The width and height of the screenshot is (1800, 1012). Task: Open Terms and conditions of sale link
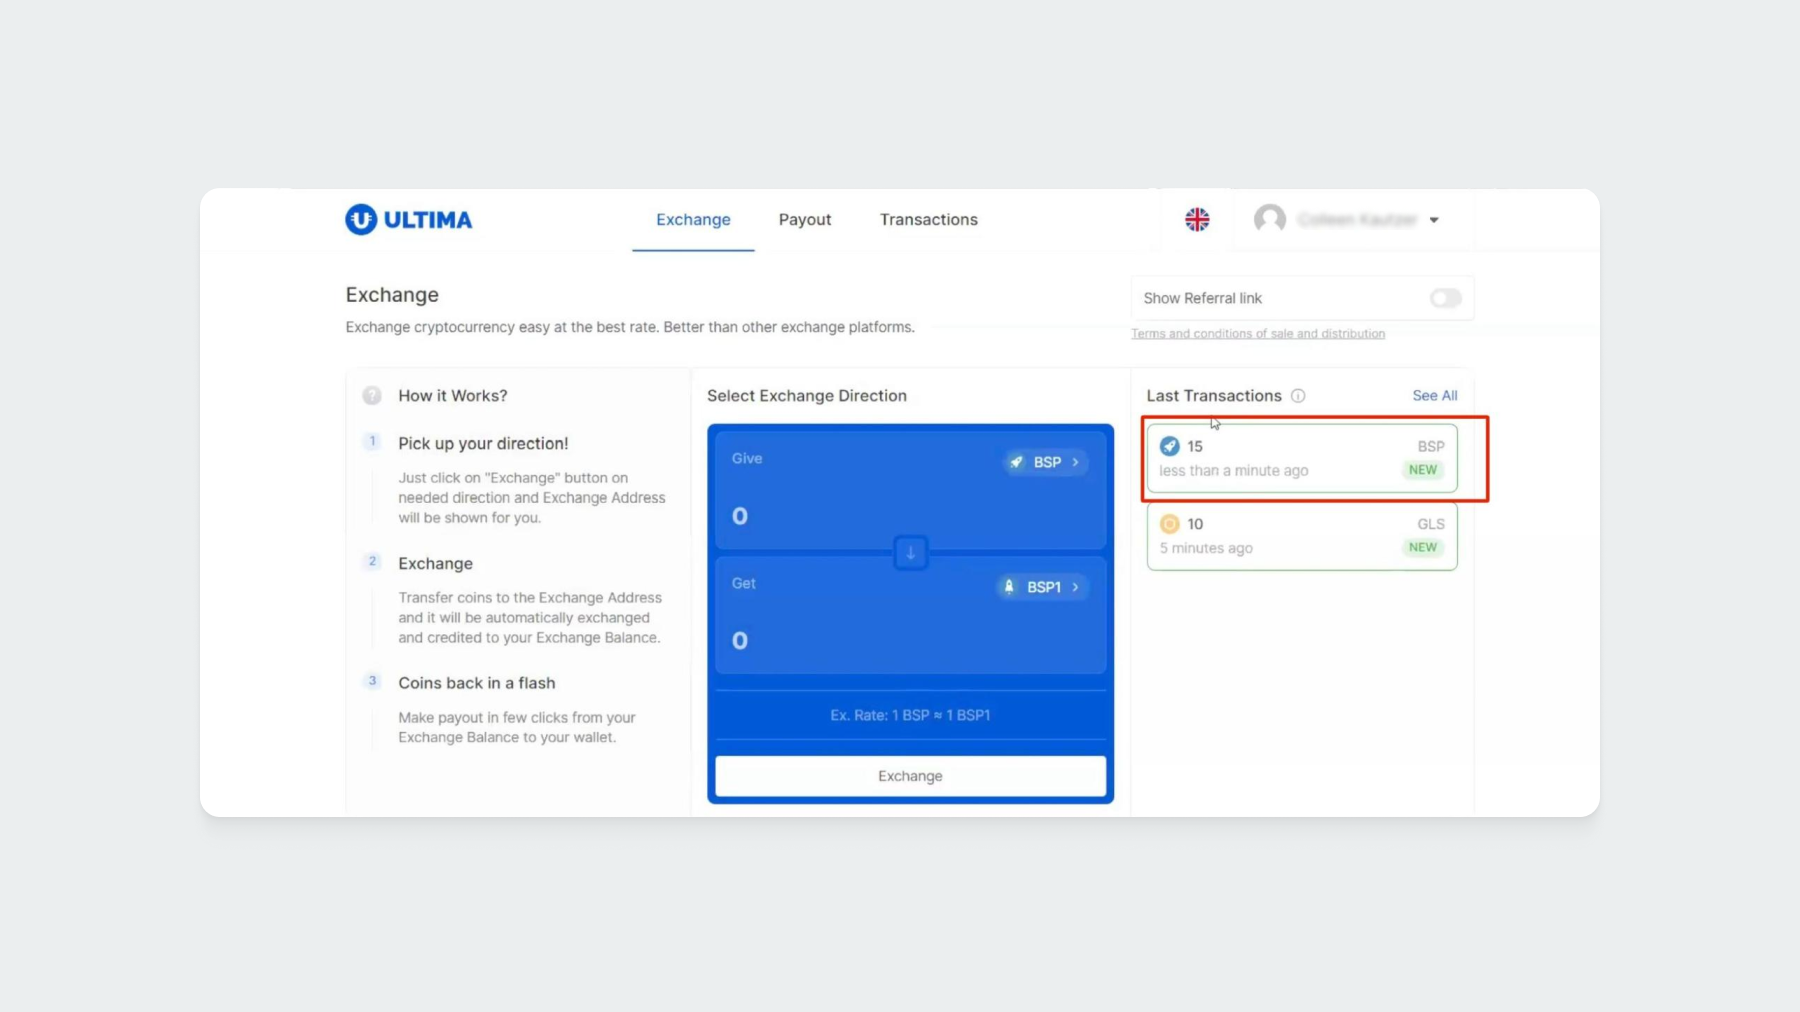coord(1257,334)
